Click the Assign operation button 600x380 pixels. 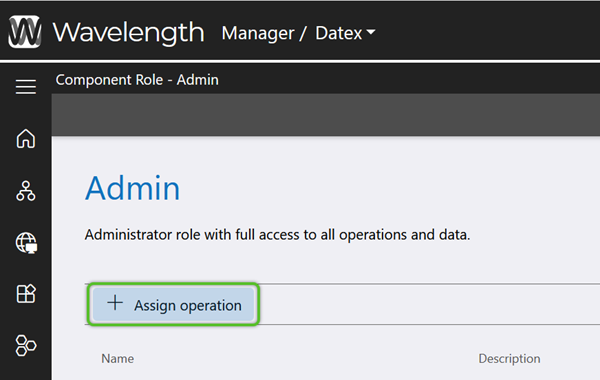(173, 305)
